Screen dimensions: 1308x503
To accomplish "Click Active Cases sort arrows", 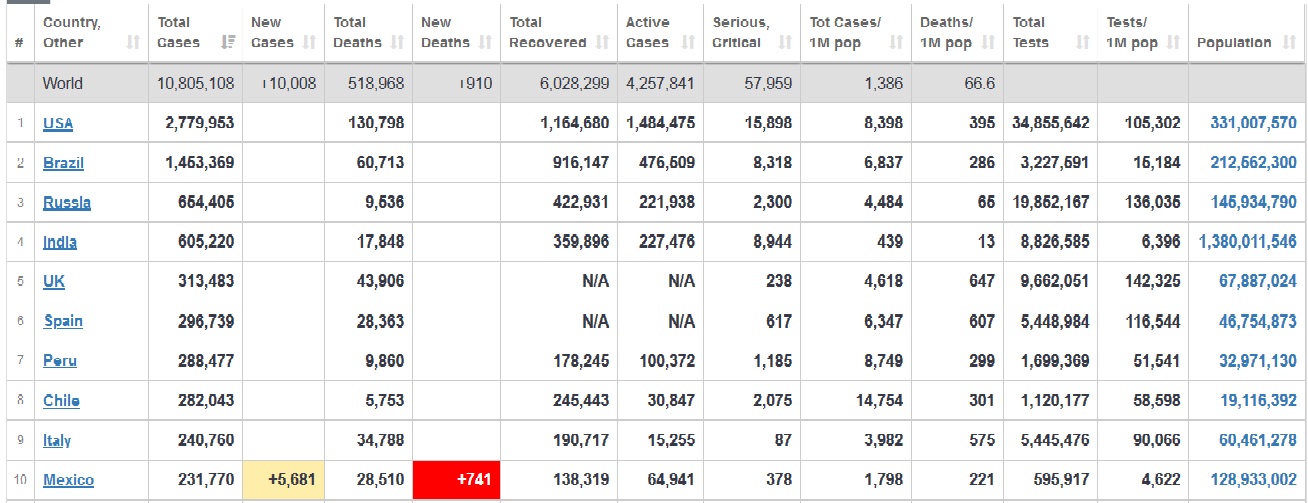I will [x=688, y=43].
